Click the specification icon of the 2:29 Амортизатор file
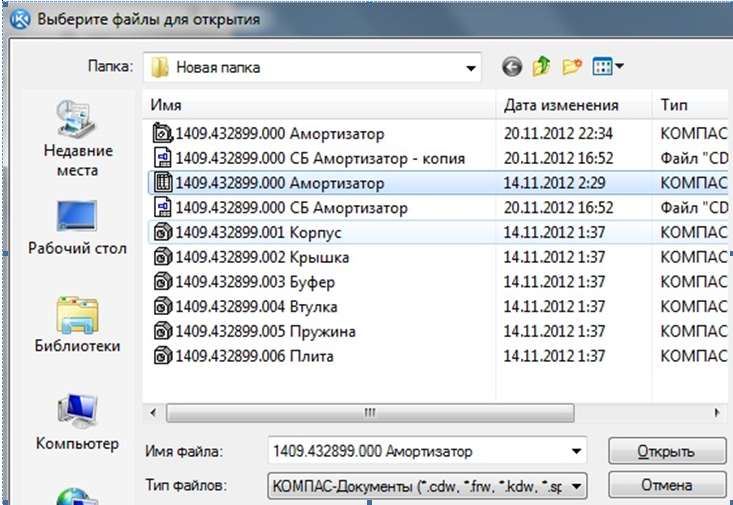Image resolution: width=733 pixels, height=505 pixels. point(163,182)
